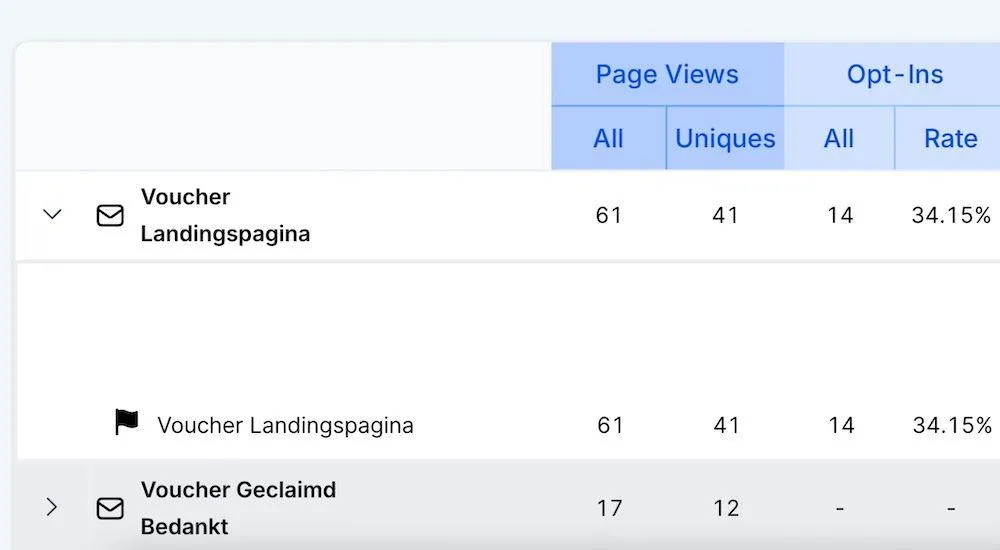Collapse the Voucher Landingspagina row chevron
The width and height of the screenshot is (1000, 550).
52,214
